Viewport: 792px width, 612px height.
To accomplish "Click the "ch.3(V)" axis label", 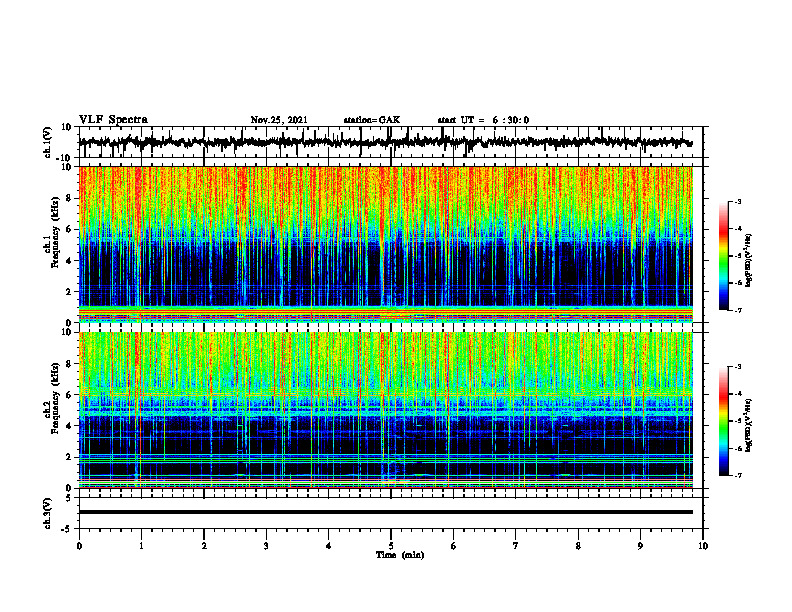I will pyautogui.click(x=48, y=513).
